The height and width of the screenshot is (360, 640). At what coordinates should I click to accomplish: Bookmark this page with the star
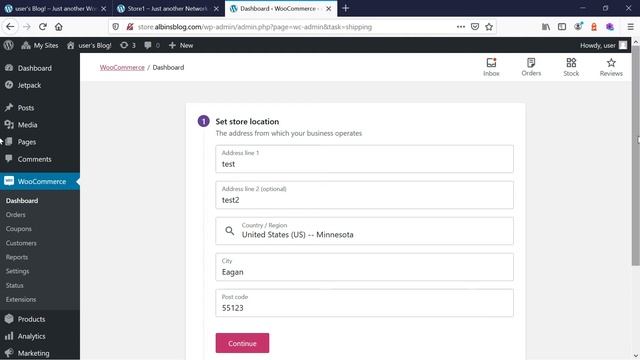[489, 27]
